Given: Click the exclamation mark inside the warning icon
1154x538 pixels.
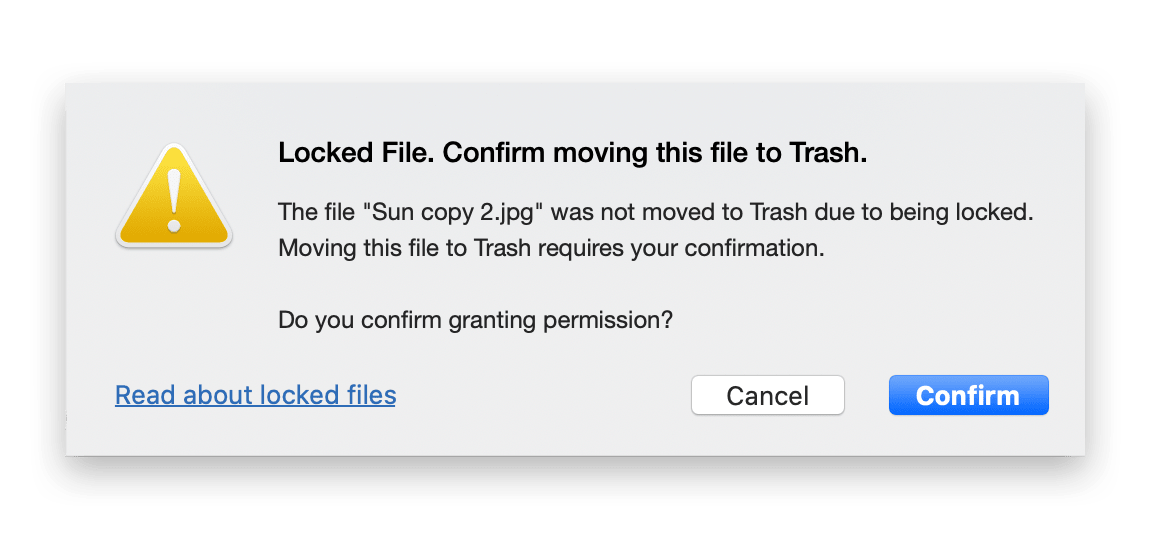Looking at the screenshot, I should (174, 200).
